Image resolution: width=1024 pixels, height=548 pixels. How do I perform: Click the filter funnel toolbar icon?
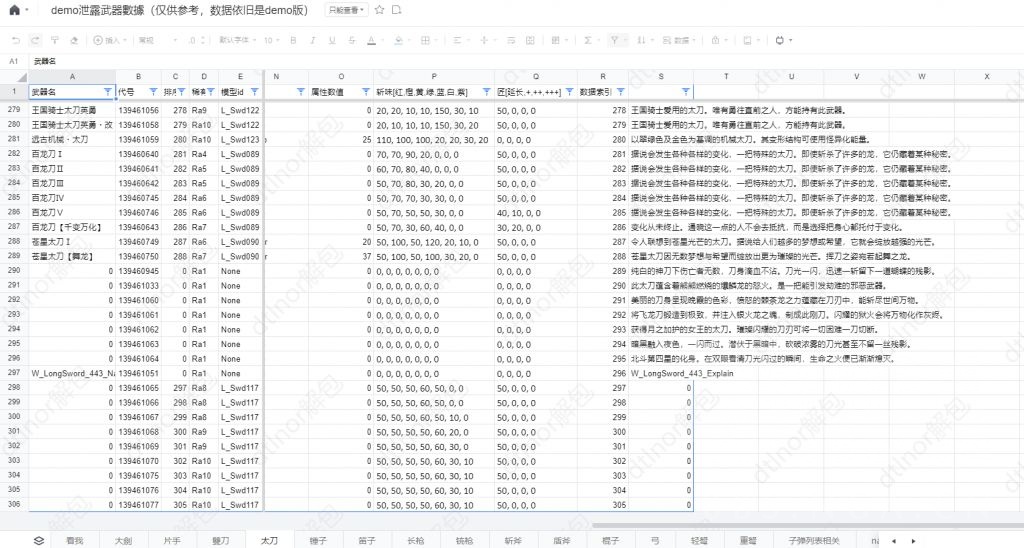[x=615, y=40]
